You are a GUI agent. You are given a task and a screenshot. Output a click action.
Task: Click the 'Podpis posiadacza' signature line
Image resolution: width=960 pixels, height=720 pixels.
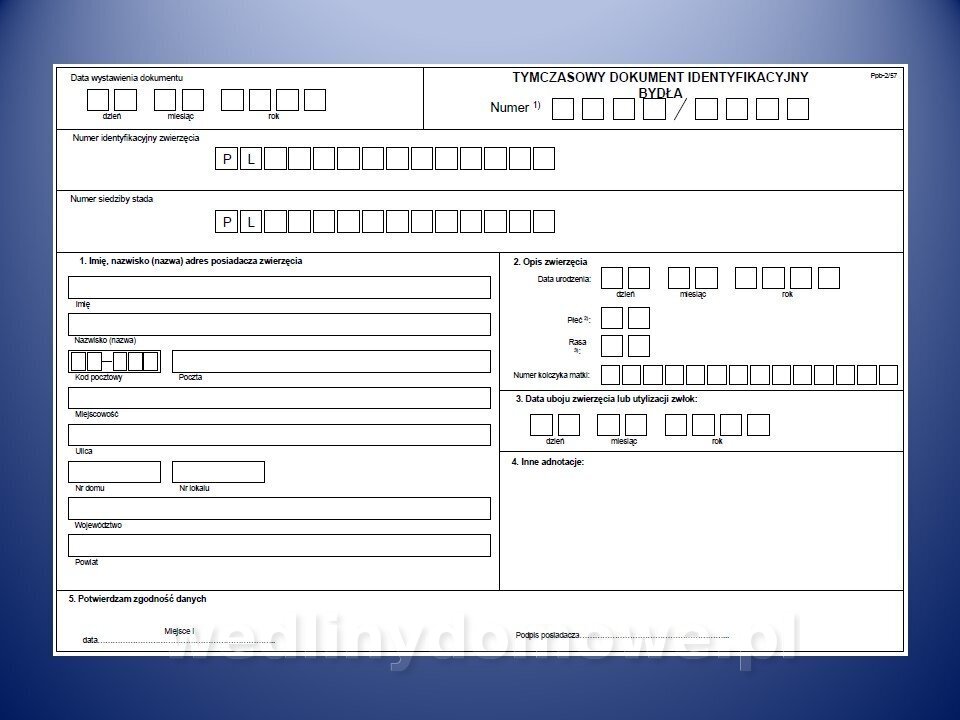[623, 636]
